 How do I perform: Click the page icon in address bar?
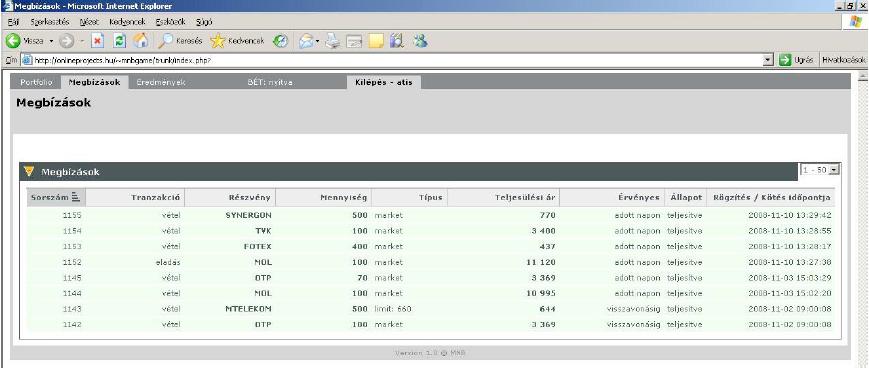27,60
